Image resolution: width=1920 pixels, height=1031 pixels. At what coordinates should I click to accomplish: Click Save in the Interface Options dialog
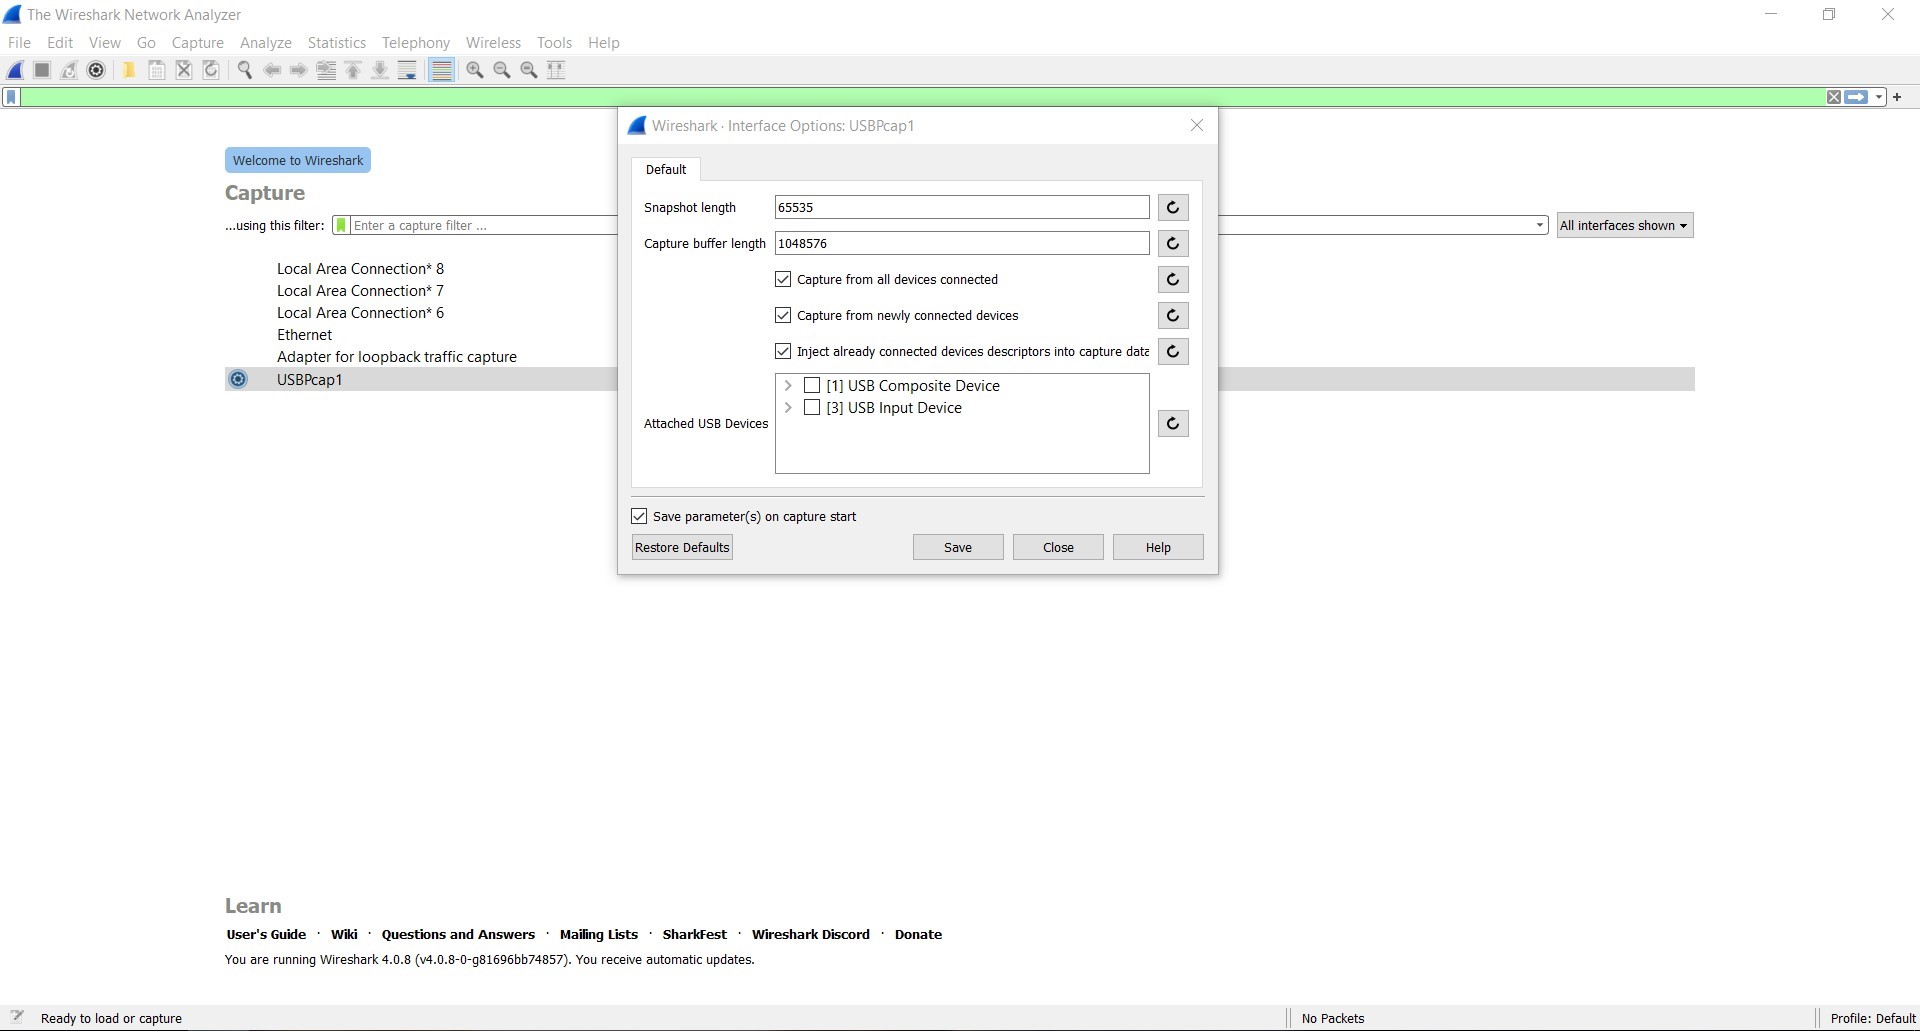pyautogui.click(x=958, y=547)
